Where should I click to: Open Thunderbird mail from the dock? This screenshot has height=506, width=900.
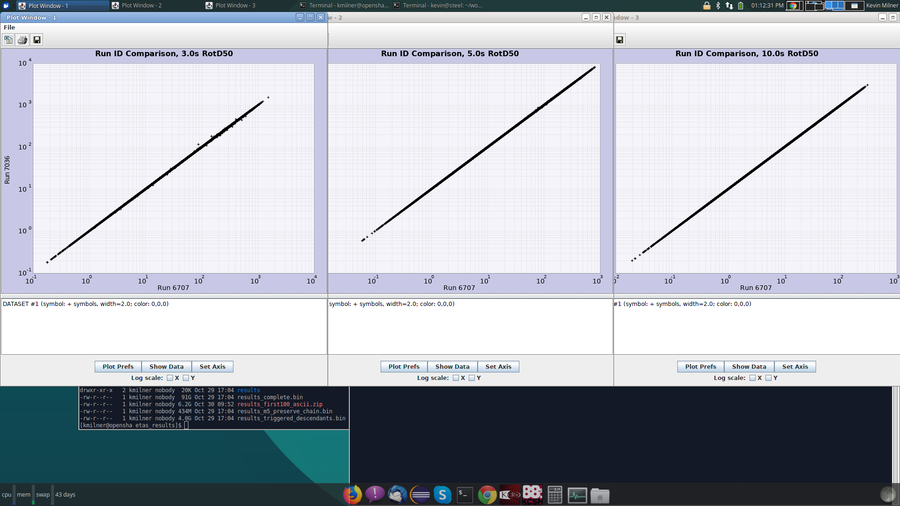point(397,494)
